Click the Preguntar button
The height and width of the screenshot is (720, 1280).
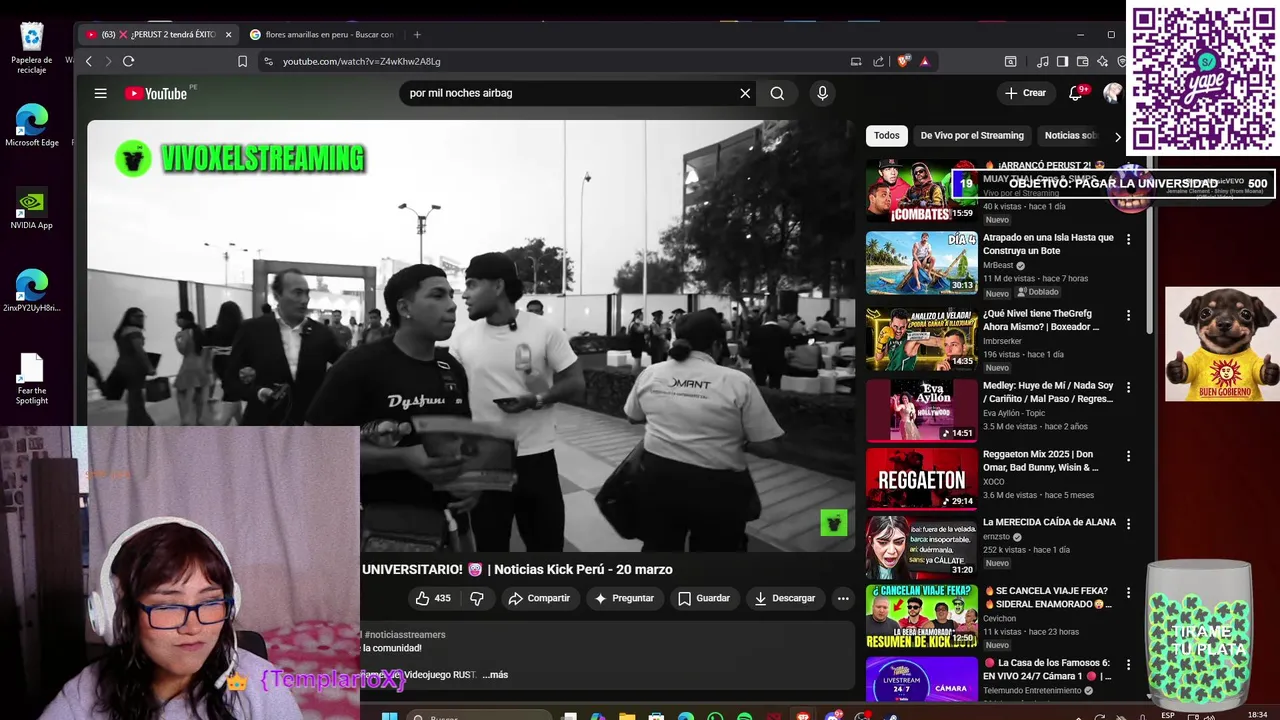point(623,598)
